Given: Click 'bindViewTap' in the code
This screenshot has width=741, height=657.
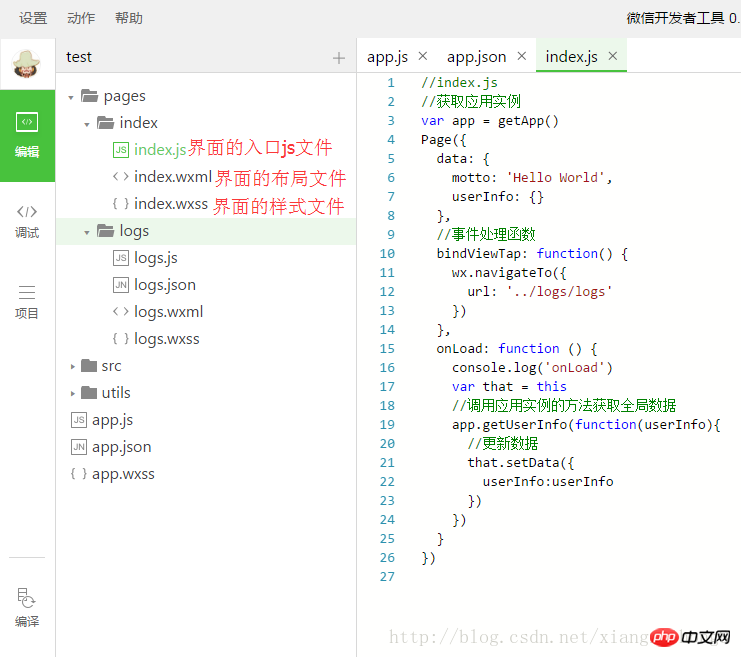Looking at the screenshot, I should (478, 254).
